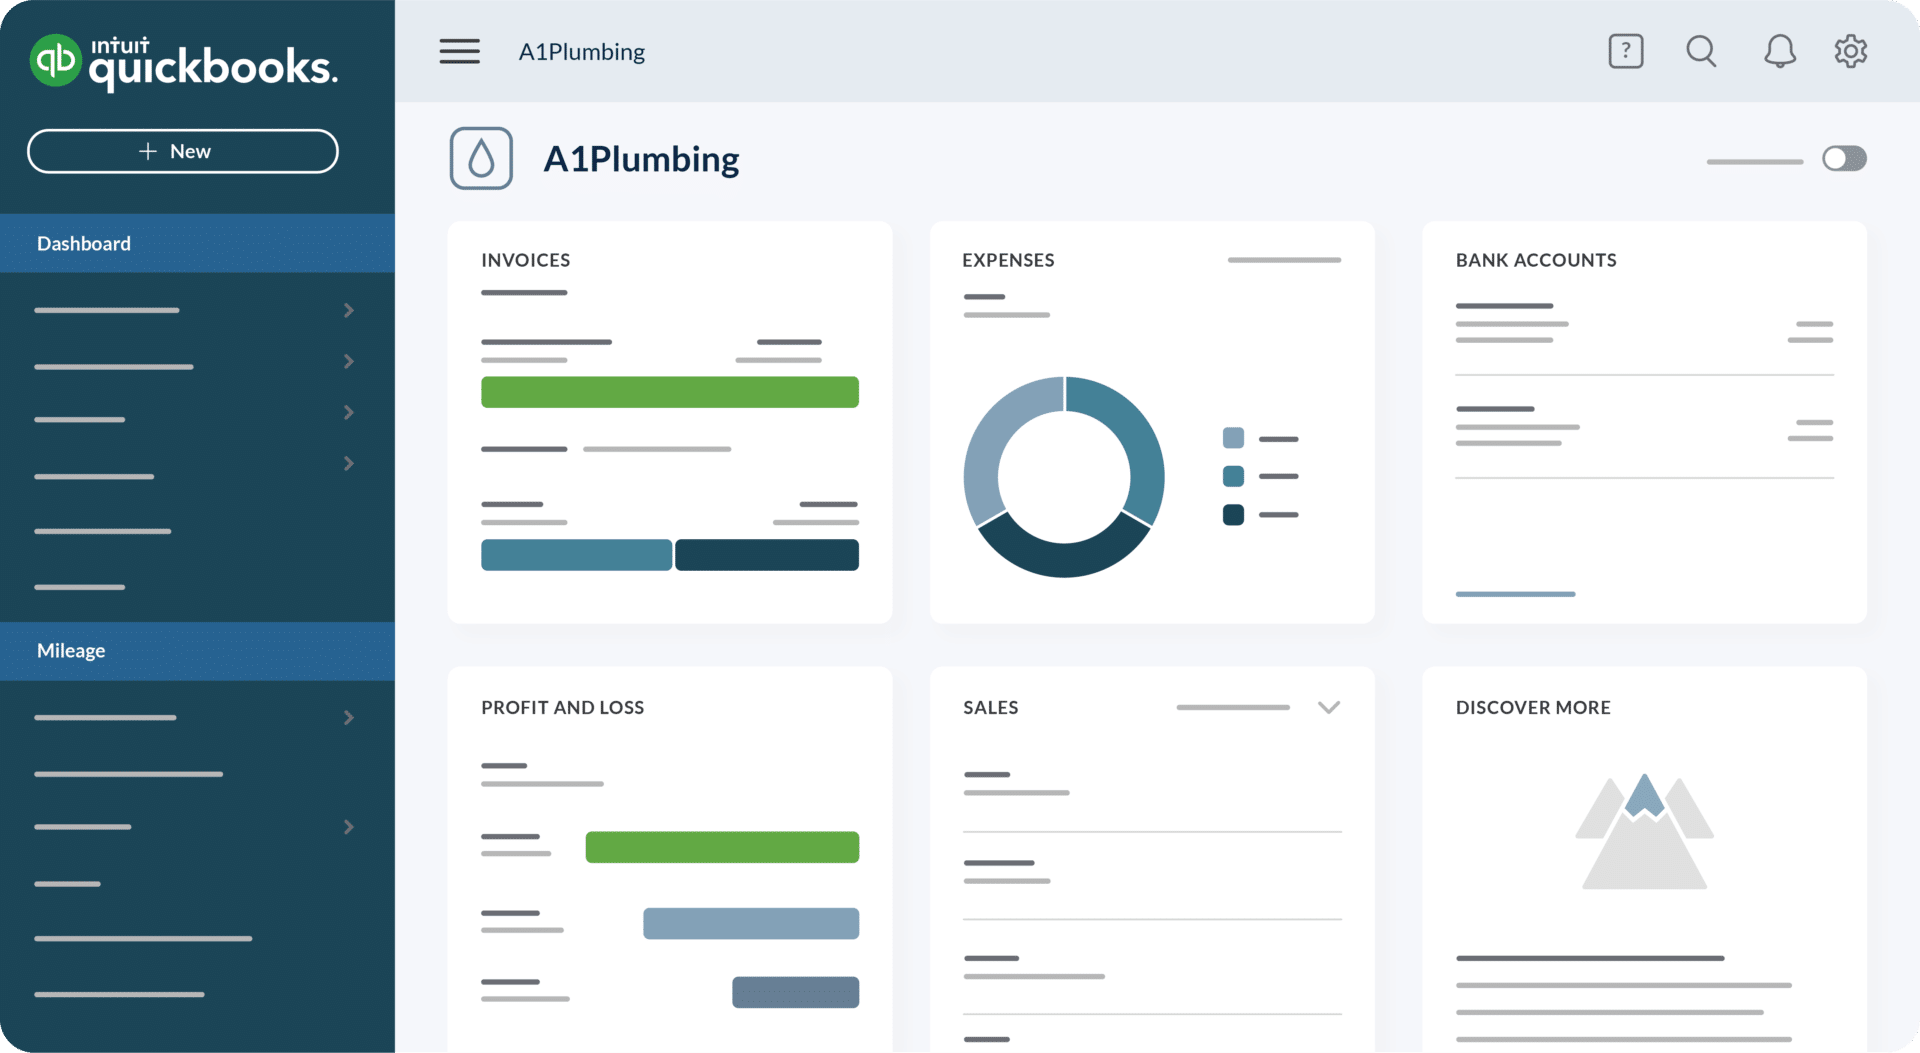The image size is (1920, 1053).
Task: Click the large A1Plumbing page heading
Action: tap(641, 159)
